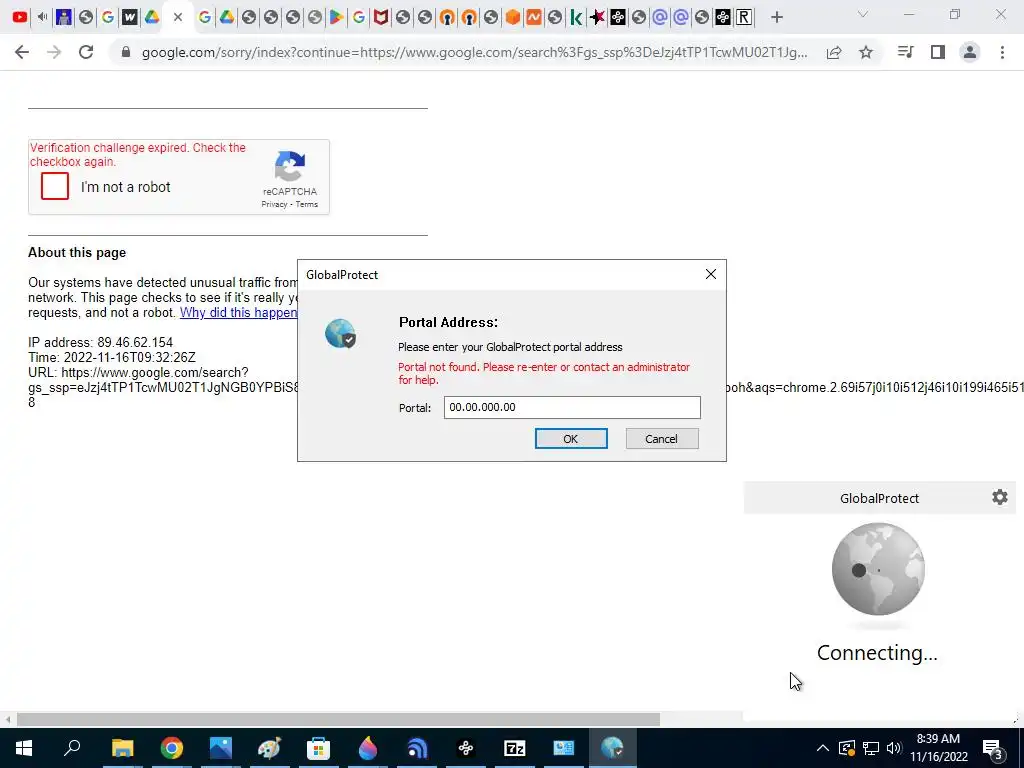The height and width of the screenshot is (768, 1024).
Task: Open File Explorer from the taskbar
Action: coord(122,748)
